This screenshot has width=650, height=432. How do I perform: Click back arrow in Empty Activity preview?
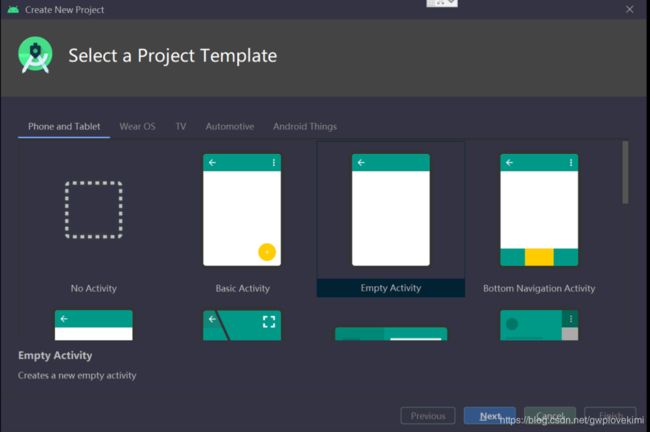click(361, 163)
